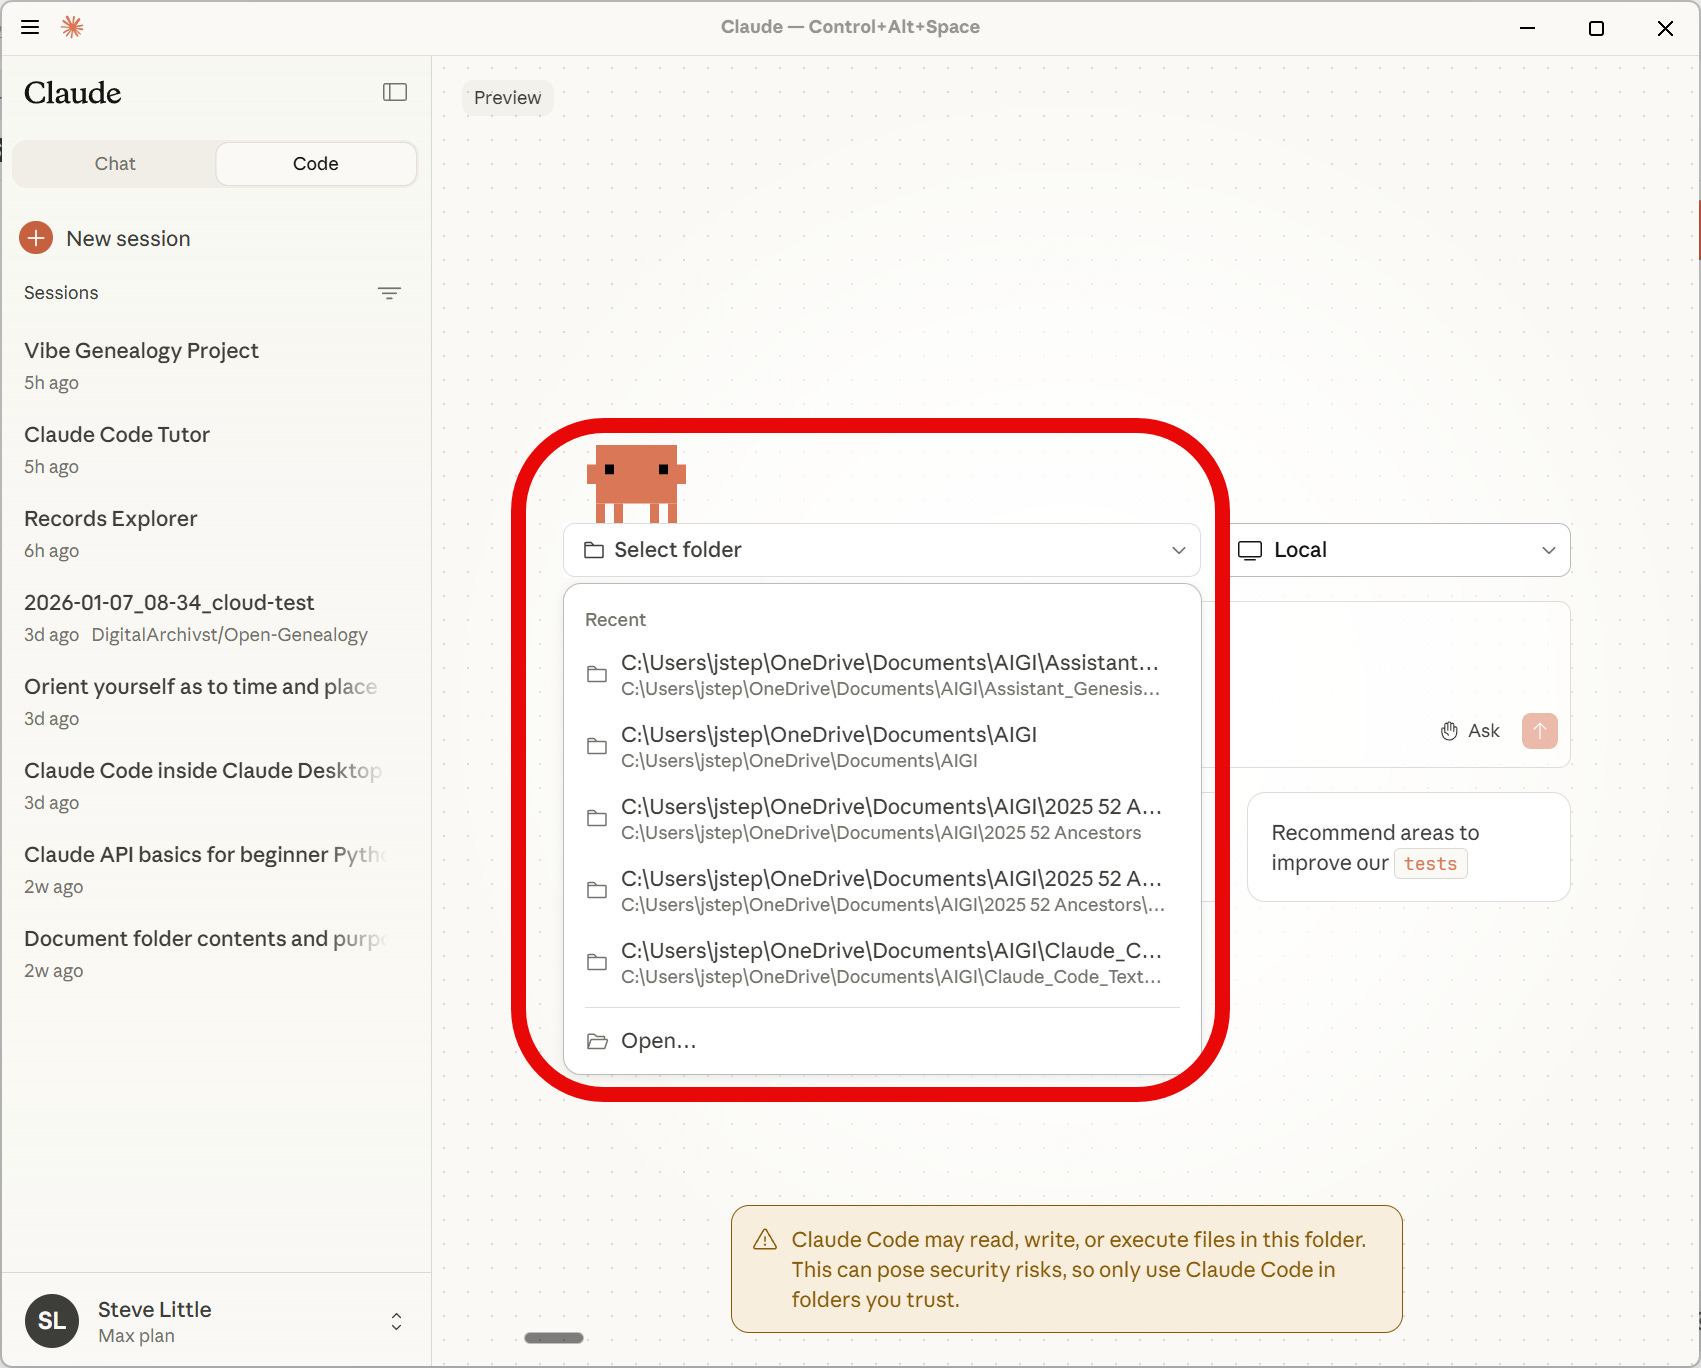Open Records Explorer session
The width and height of the screenshot is (1701, 1368).
tap(215, 533)
